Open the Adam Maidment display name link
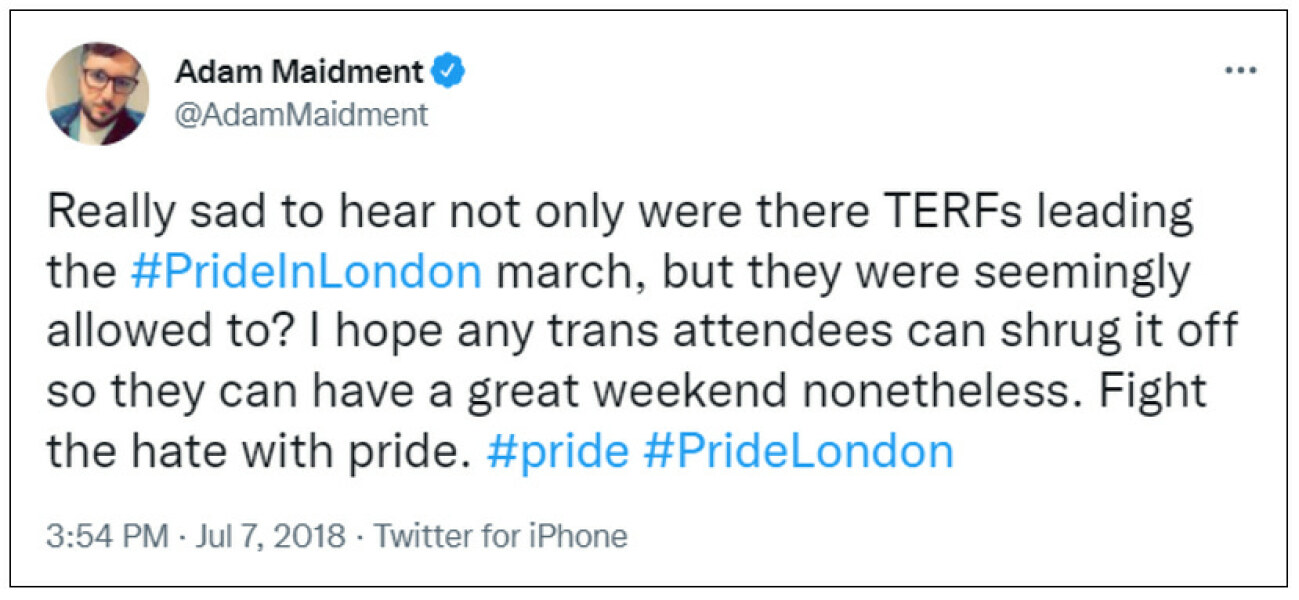1299x600 pixels. point(299,72)
